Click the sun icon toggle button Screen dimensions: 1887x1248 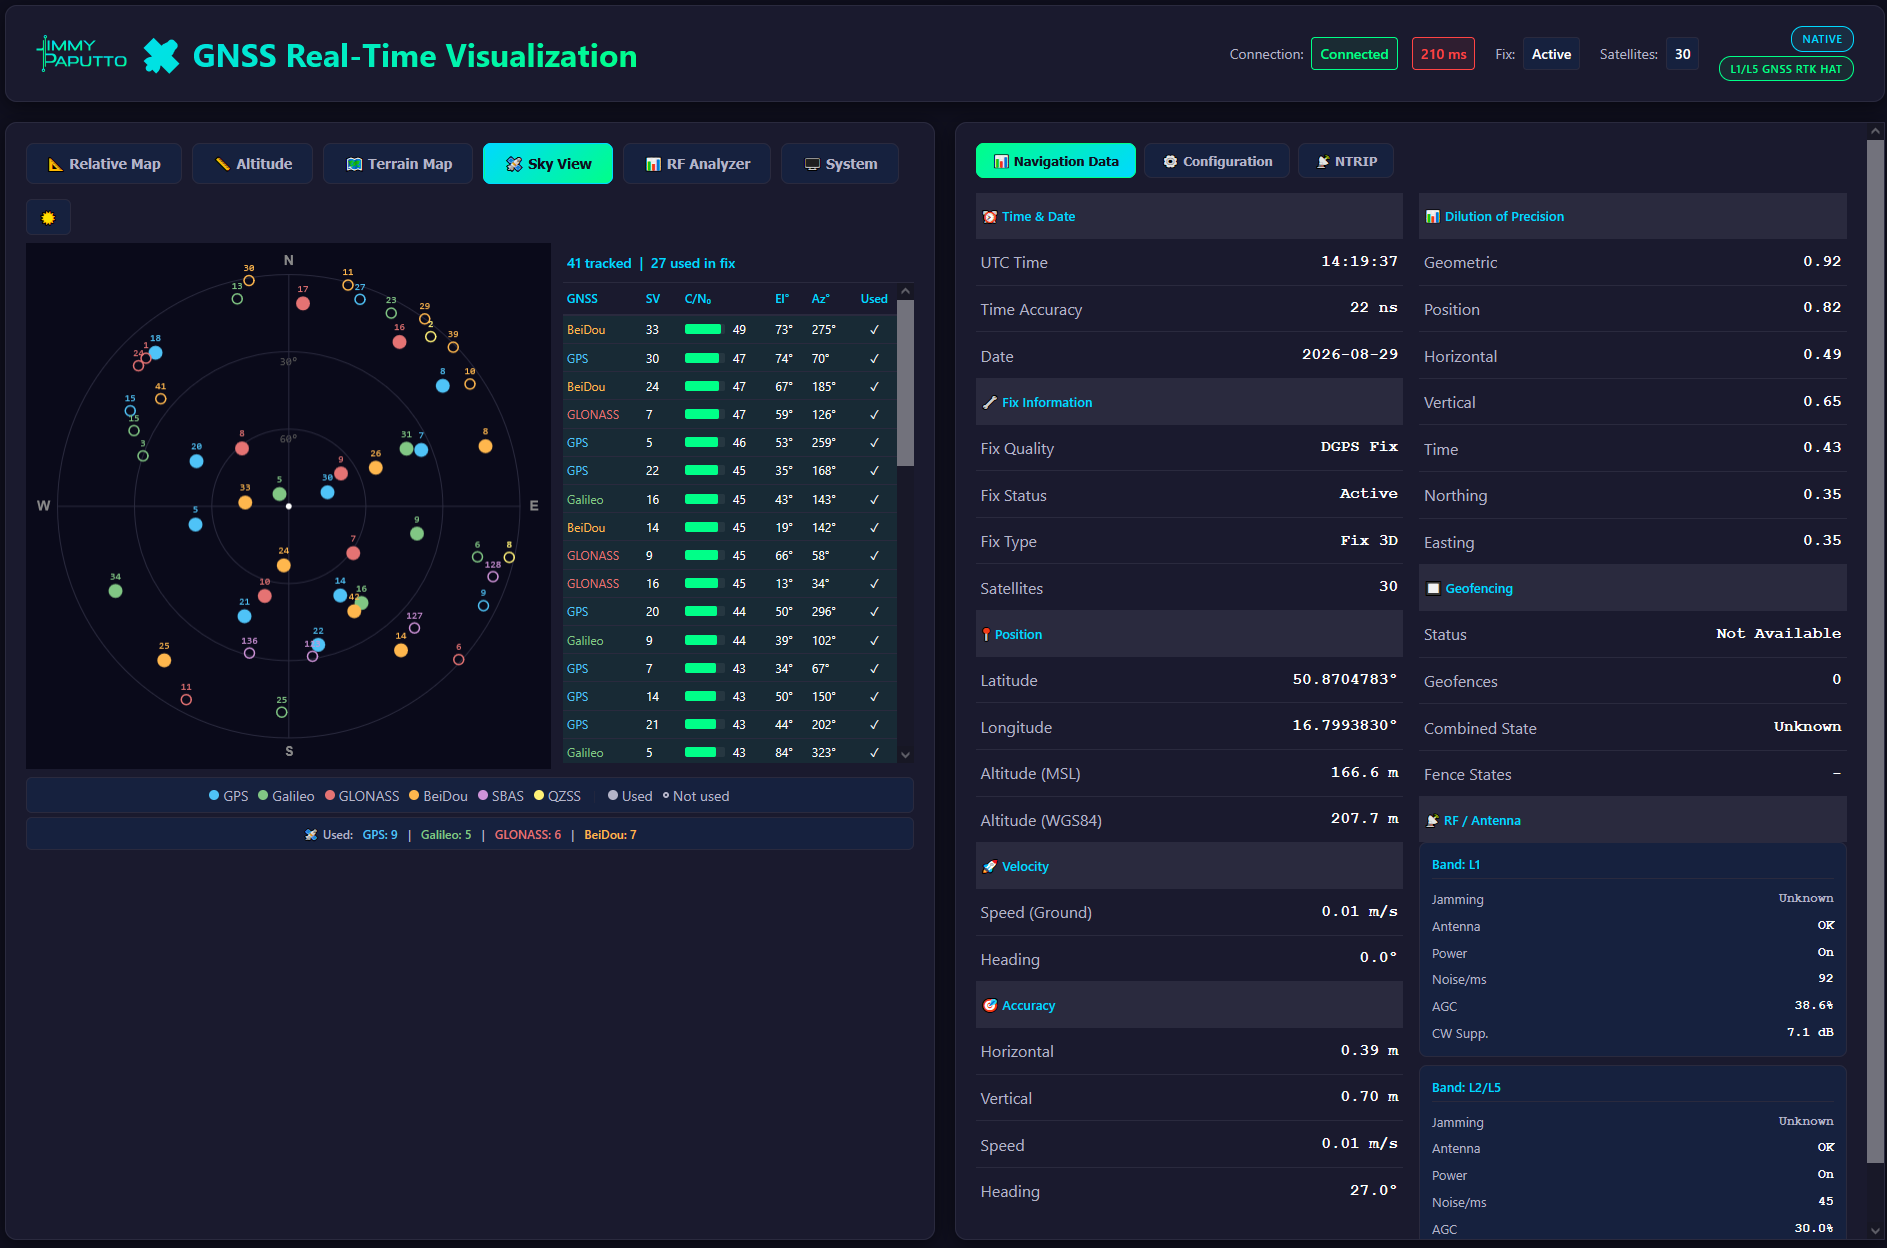point(48,218)
